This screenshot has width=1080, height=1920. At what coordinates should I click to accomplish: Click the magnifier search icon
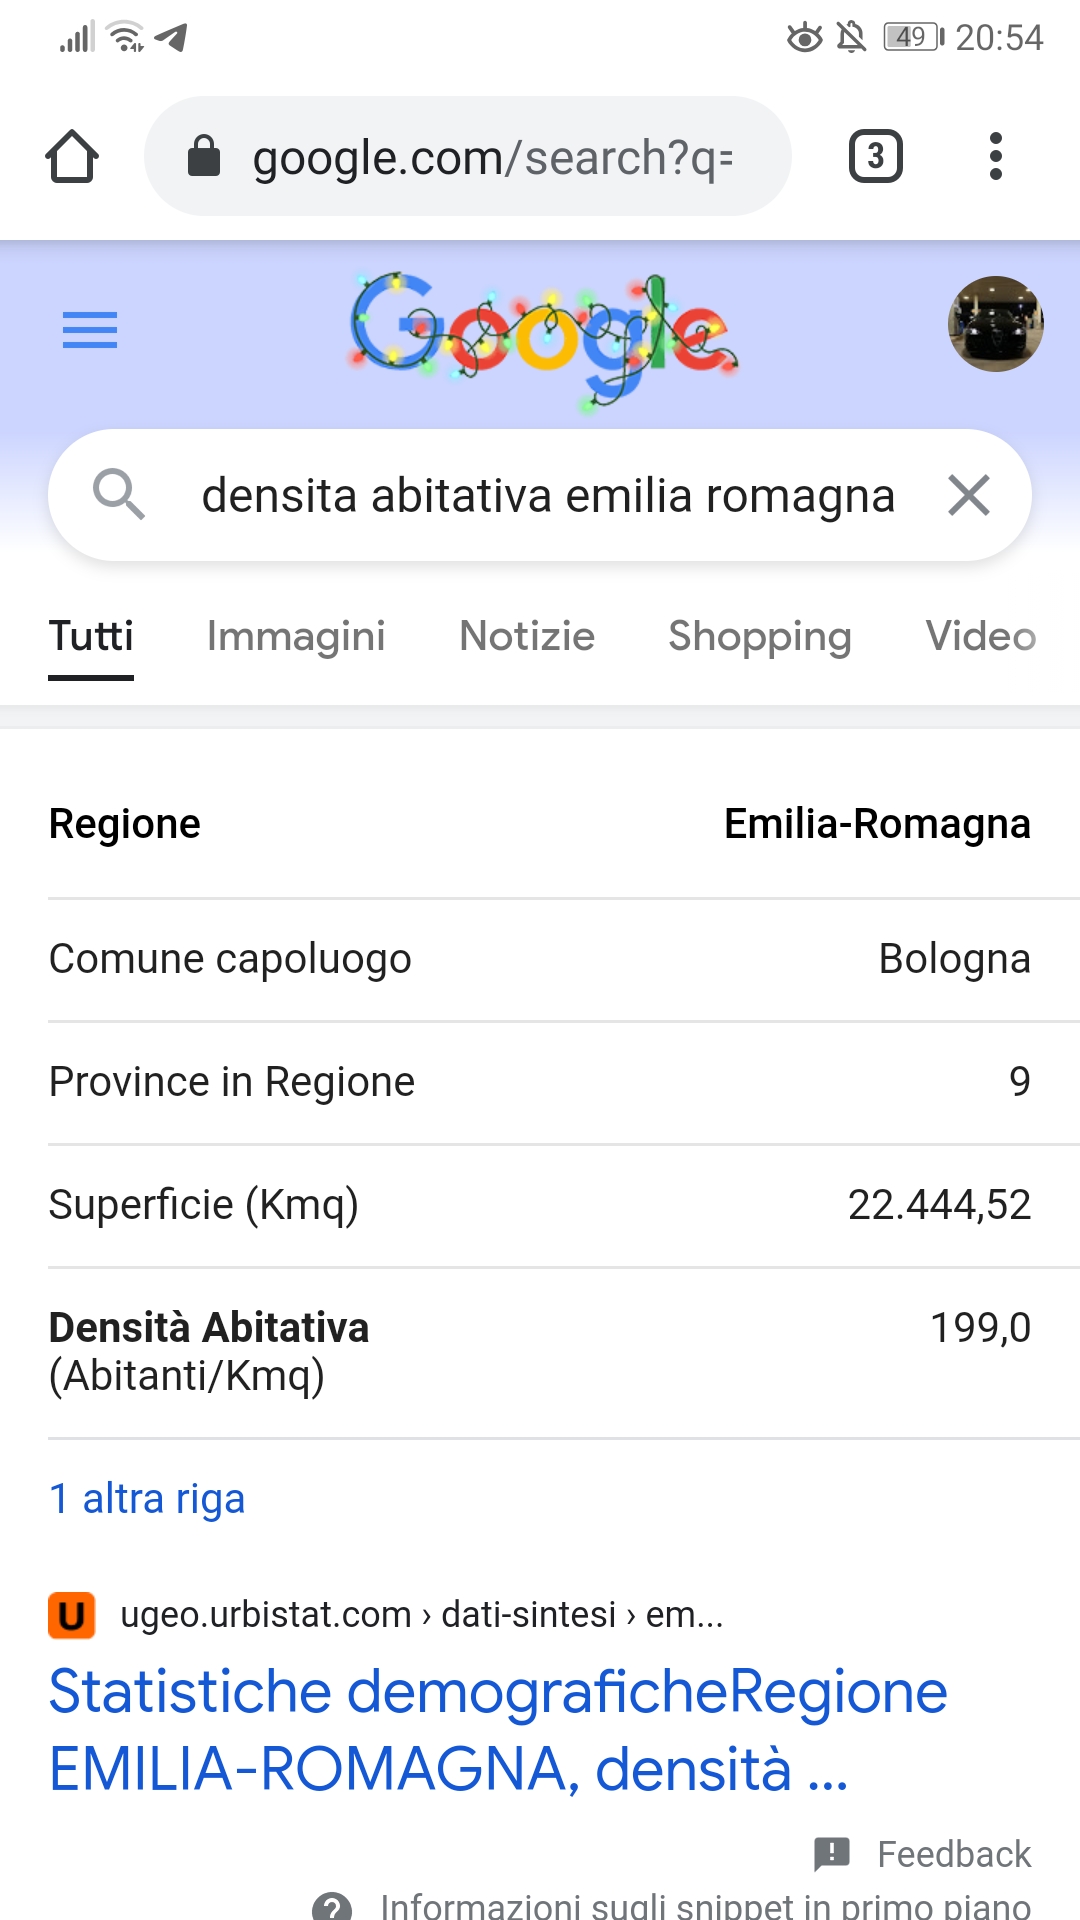(119, 495)
